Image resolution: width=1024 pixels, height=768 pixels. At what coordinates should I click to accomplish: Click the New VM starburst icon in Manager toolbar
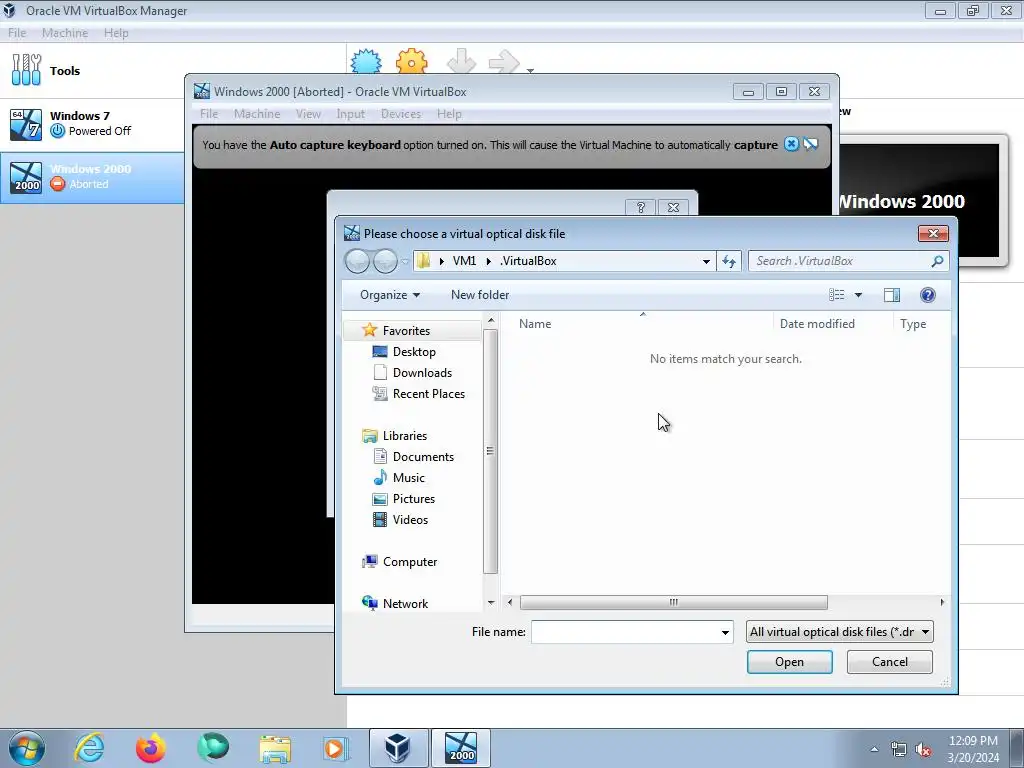[x=366, y=61]
